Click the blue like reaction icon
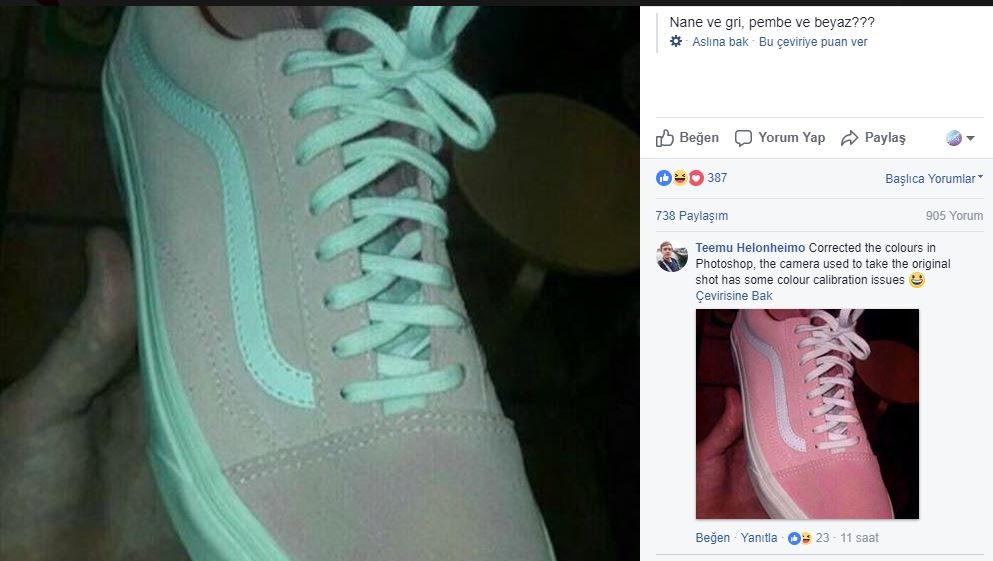Image resolution: width=993 pixels, height=561 pixels. click(x=663, y=178)
